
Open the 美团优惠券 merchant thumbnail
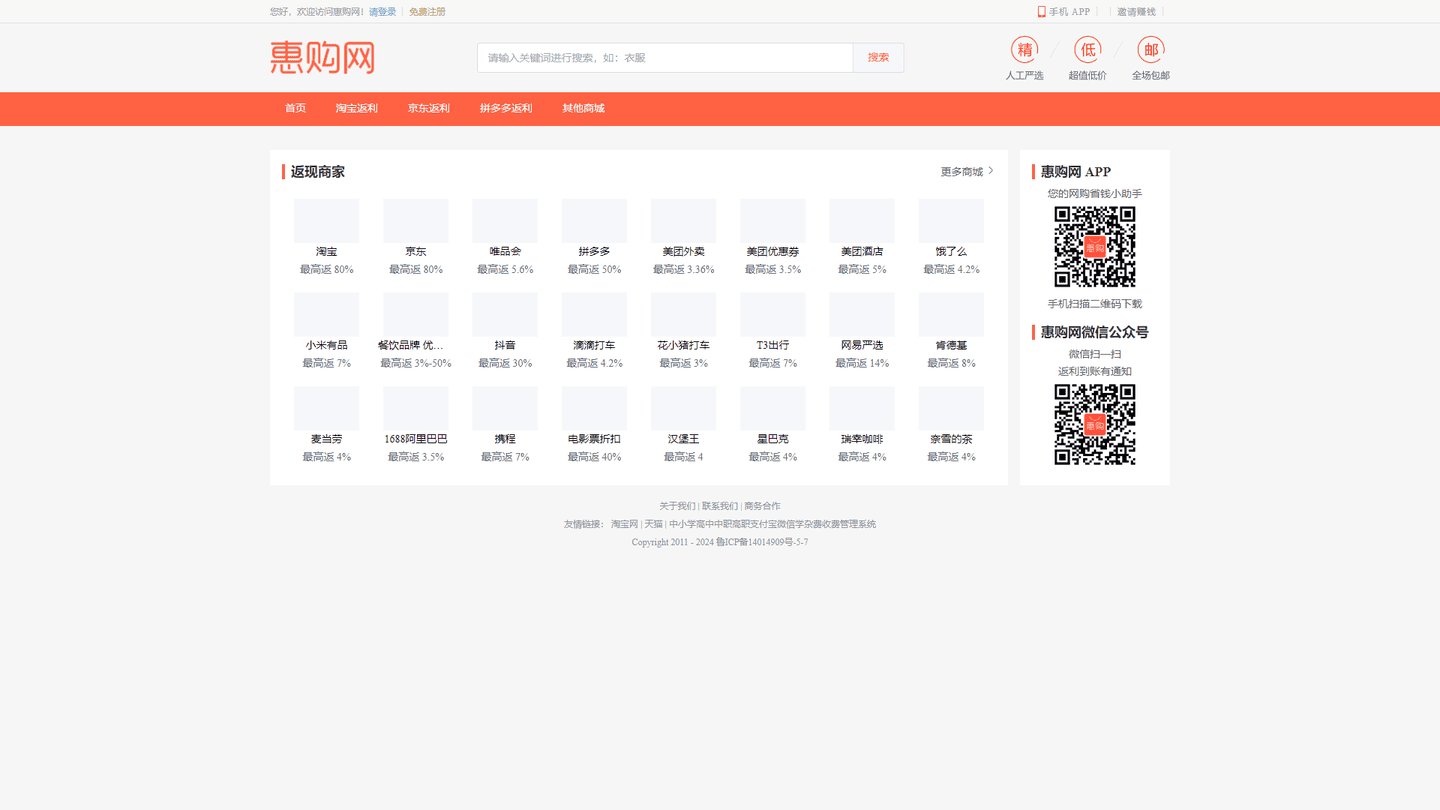(773, 221)
